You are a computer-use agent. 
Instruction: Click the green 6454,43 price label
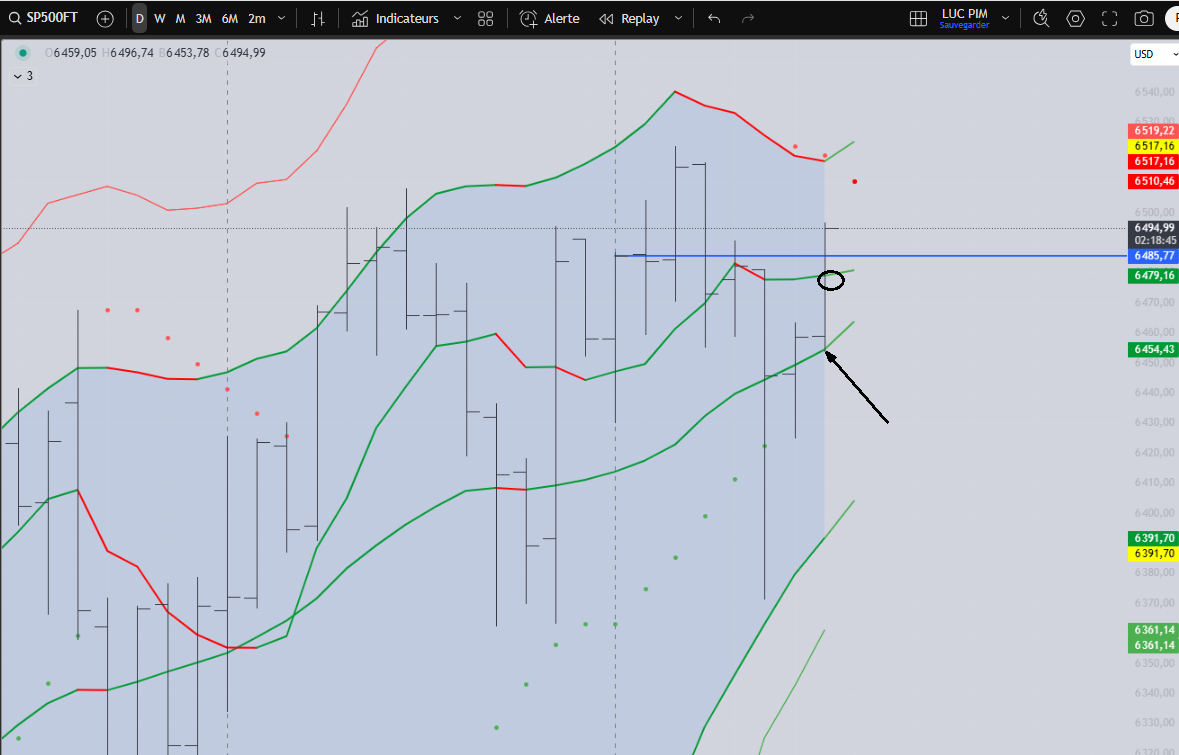[x=1154, y=349]
